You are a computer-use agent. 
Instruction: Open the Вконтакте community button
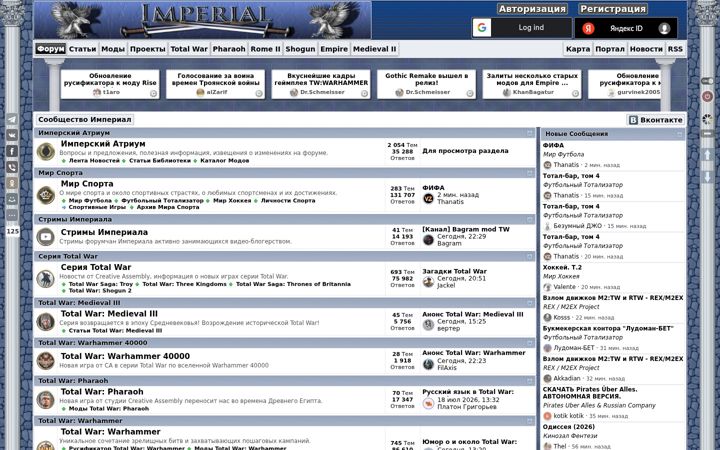point(656,120)
